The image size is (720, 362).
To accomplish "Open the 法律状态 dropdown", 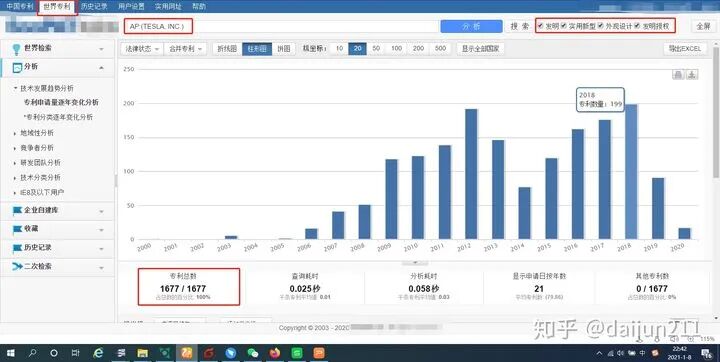I will click(x=142, y=49).
